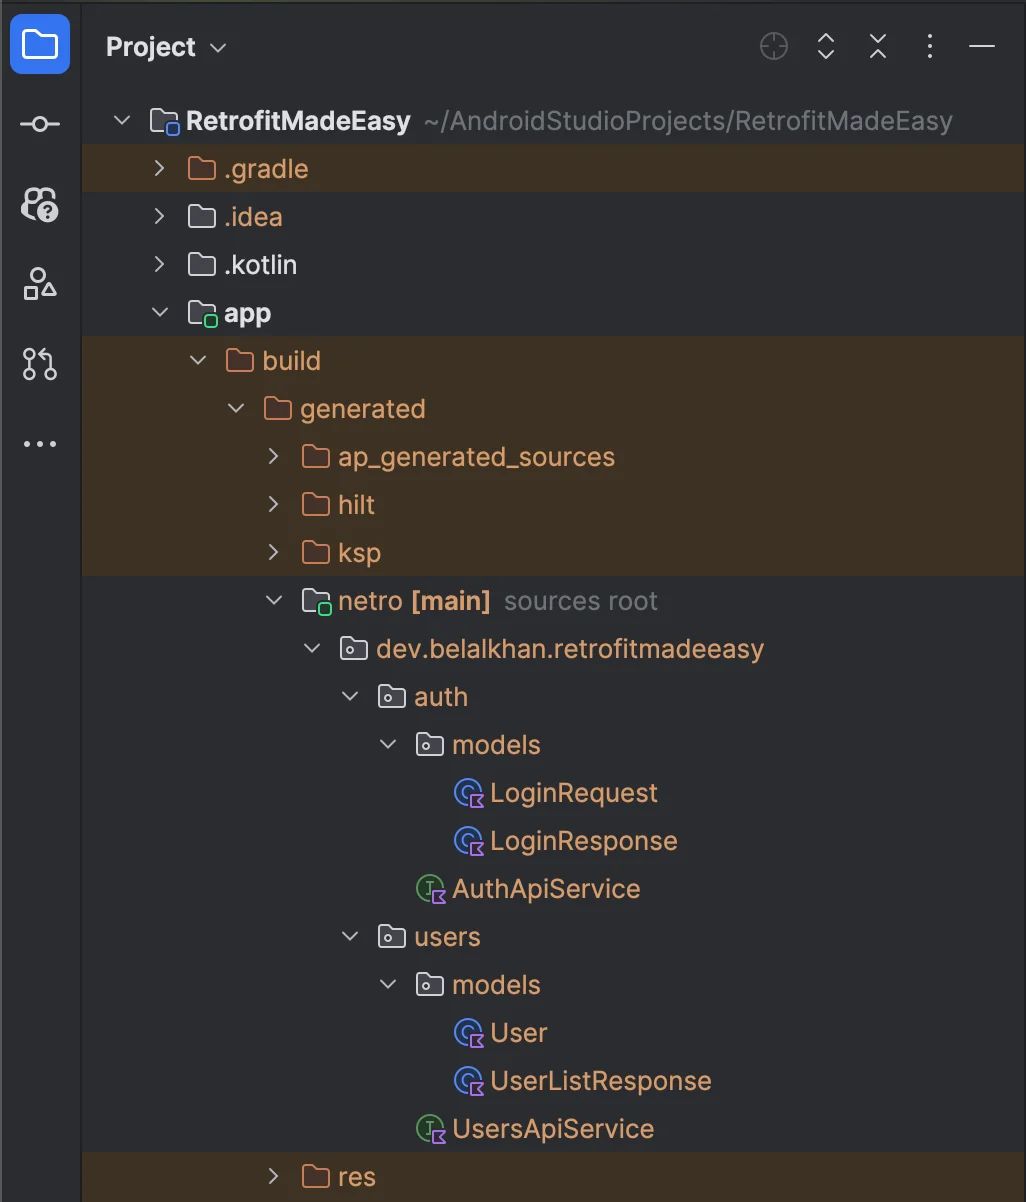
Task: Click the netro source root folder icon
Action: (x=317, y=602)
